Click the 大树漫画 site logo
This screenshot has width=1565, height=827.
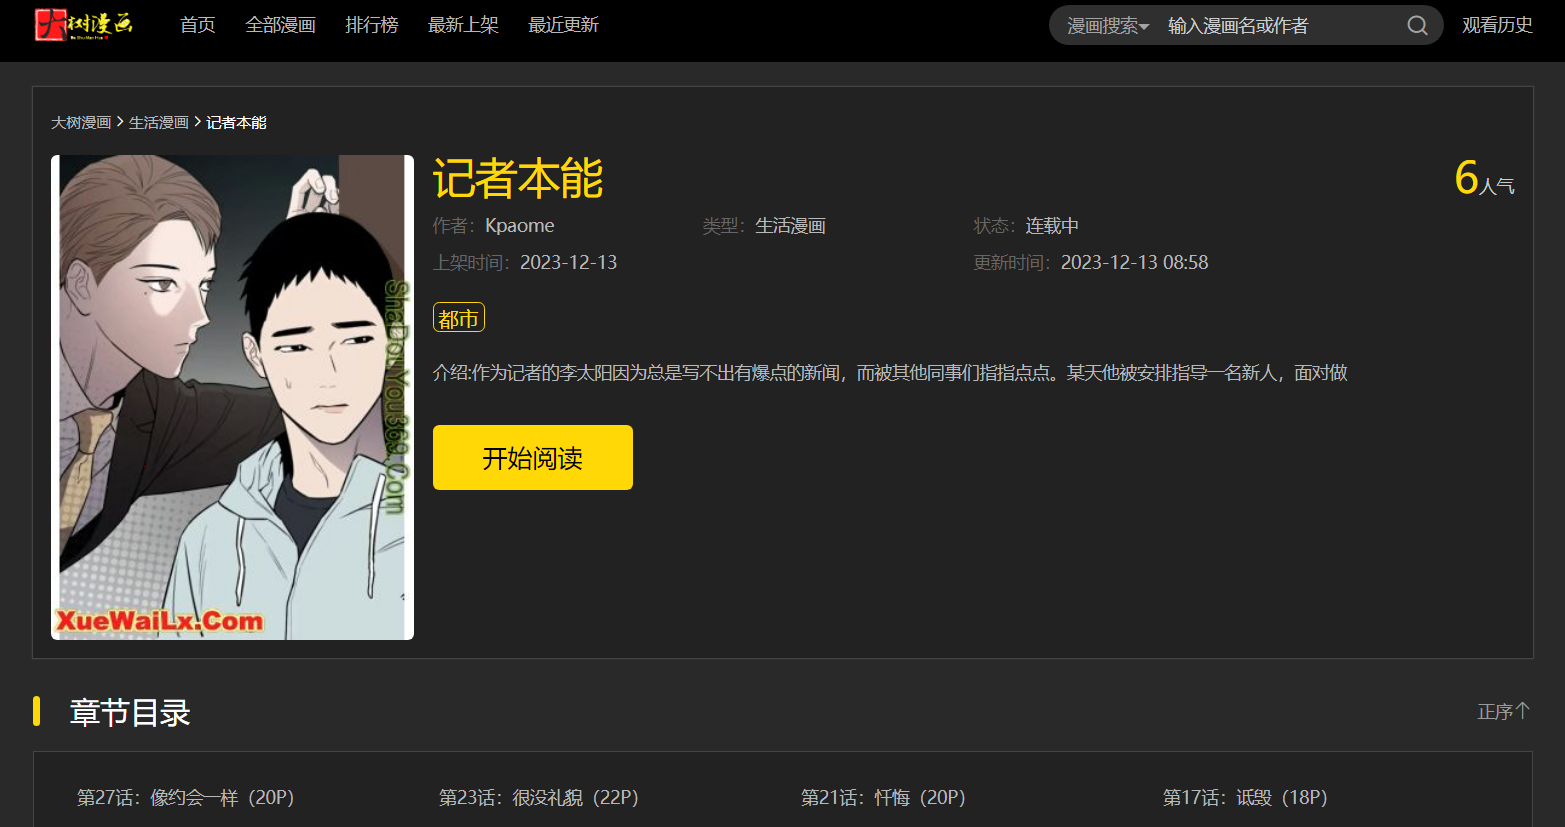click(84, 24)
